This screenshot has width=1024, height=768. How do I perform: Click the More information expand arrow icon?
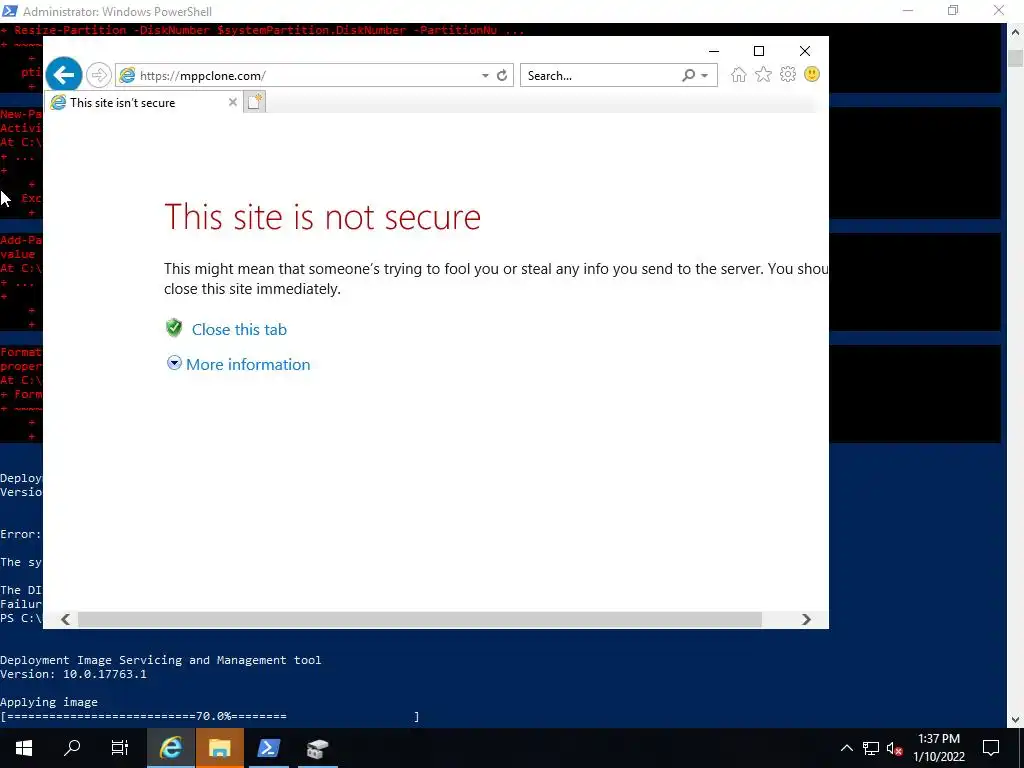(174, 363)
